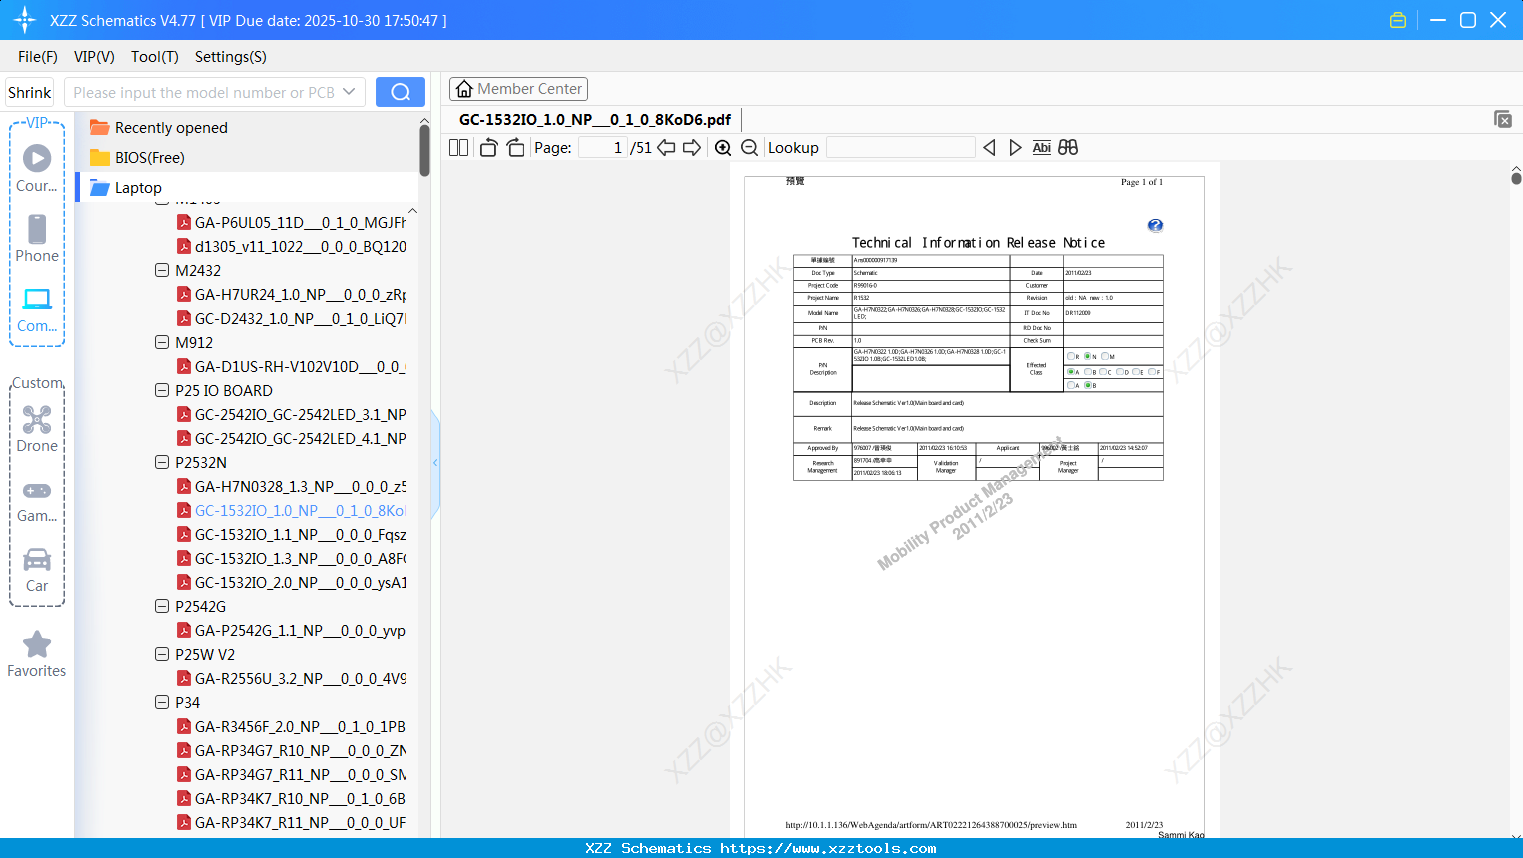Open GC-2542IO_GC-2542LED_4.1_NP file
1523x858 pixels.
[x=291, y=438]
